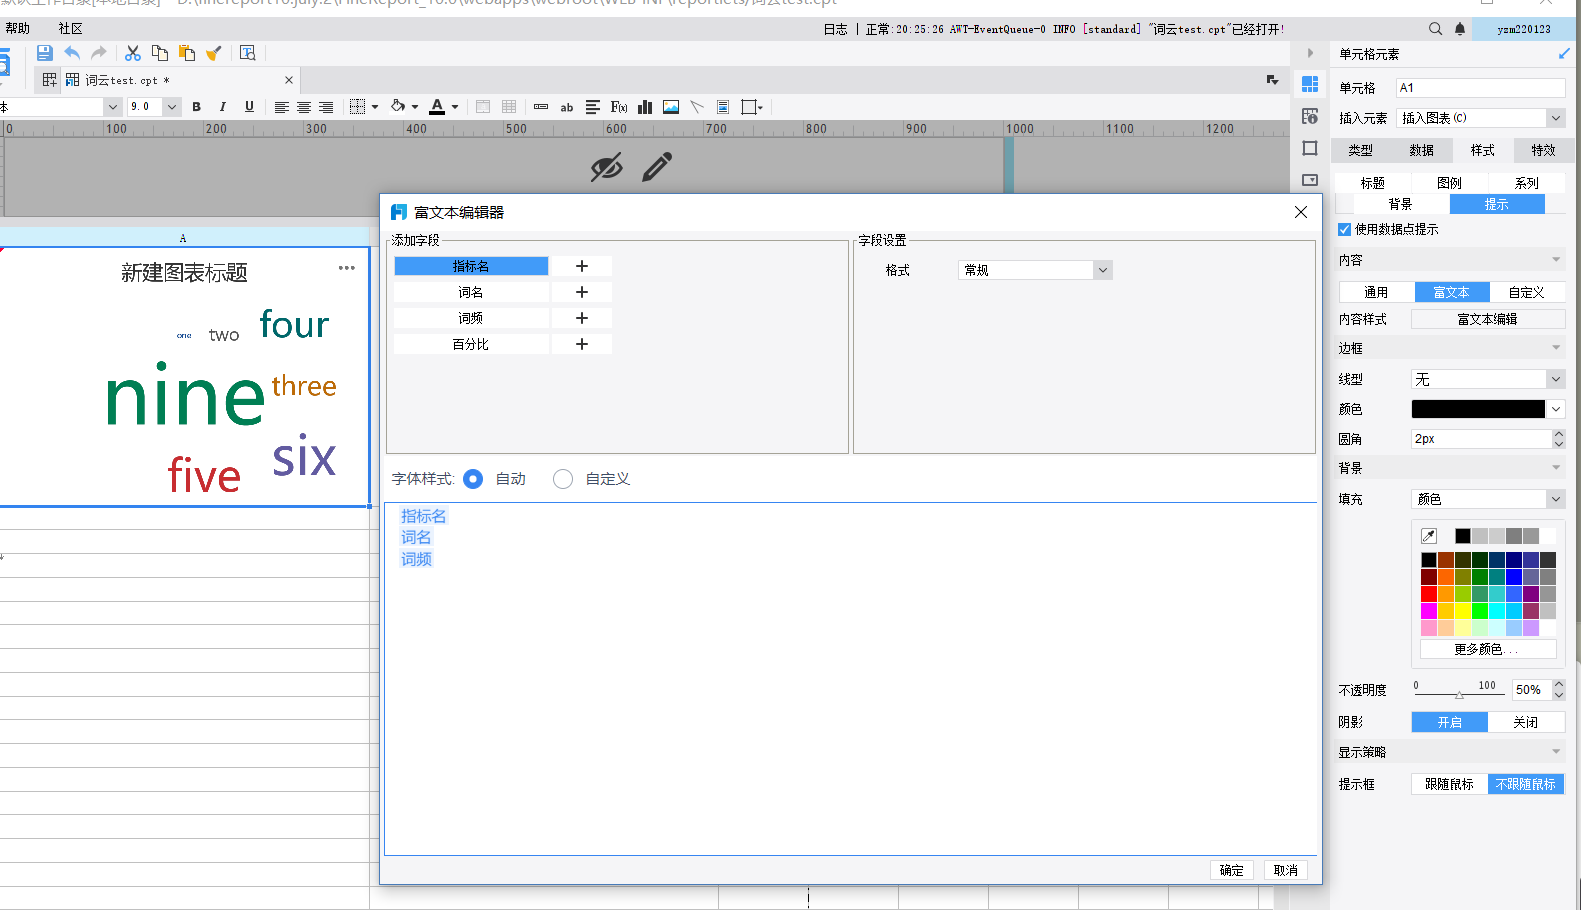
Task: Open the 帮助 menu
Action: click(x=18, y=29)
